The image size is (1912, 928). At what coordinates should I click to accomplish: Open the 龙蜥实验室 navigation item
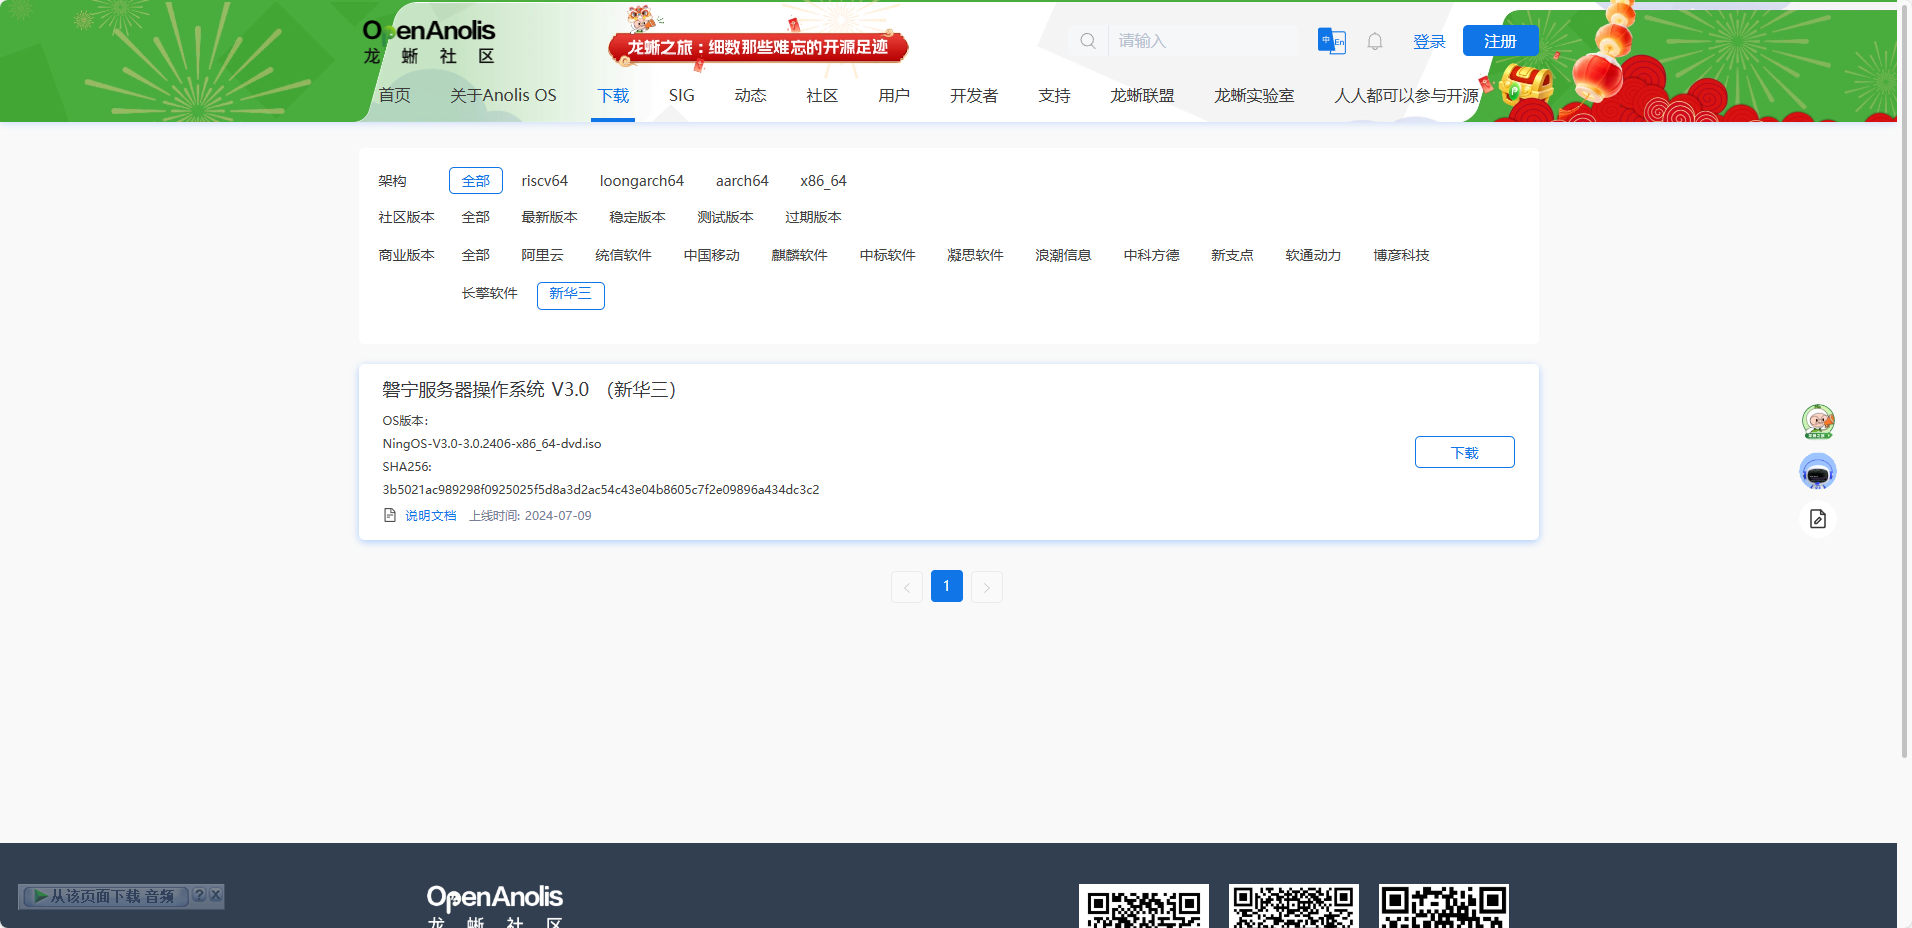click(1254, 95)
